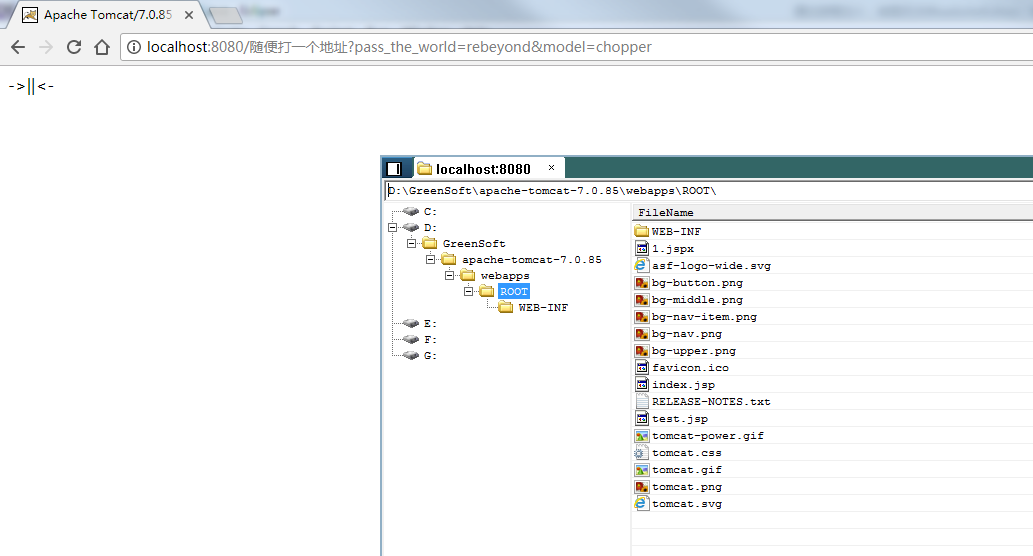Image resolution: width=1033 pixels, height=556 pixels.
Task: Select WEB-INF name in file list
Action: coord(676,231)
